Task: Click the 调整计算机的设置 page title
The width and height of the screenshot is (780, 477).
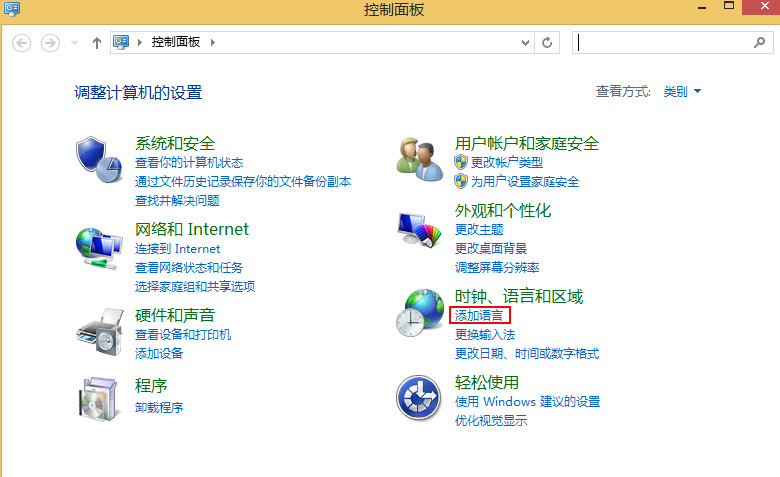Action: 138,93
